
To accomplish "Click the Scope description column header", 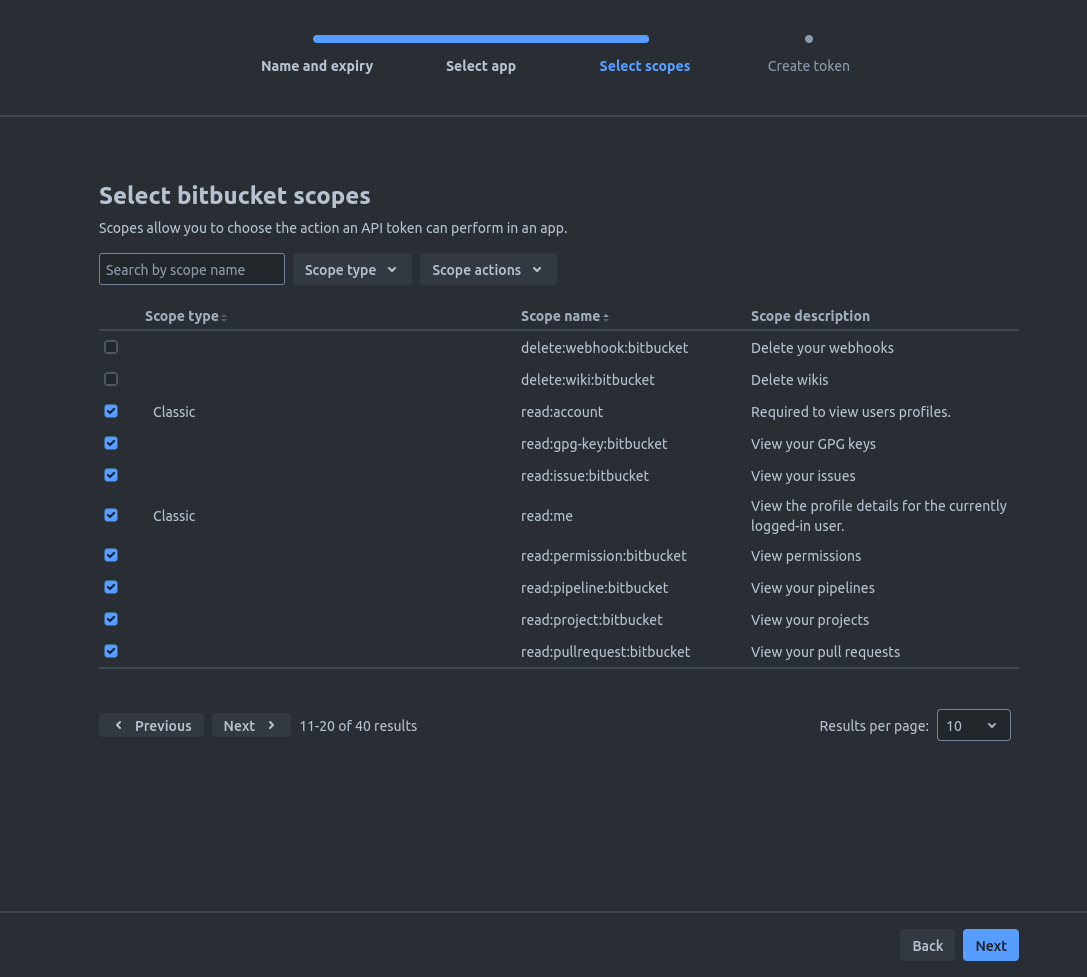I will [x=810, y=316].
